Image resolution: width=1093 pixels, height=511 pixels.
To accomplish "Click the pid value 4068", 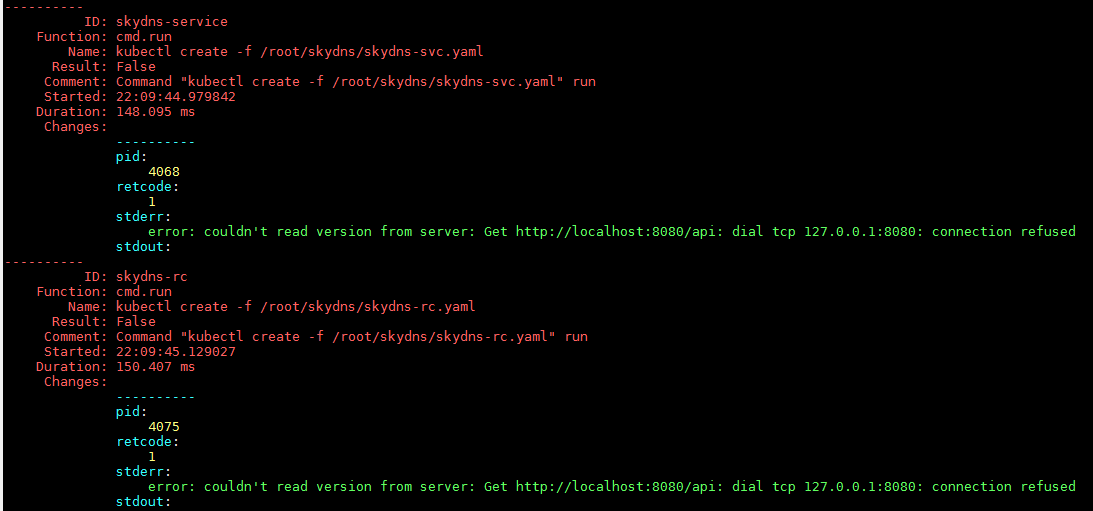I will click(x=164, y=171).
